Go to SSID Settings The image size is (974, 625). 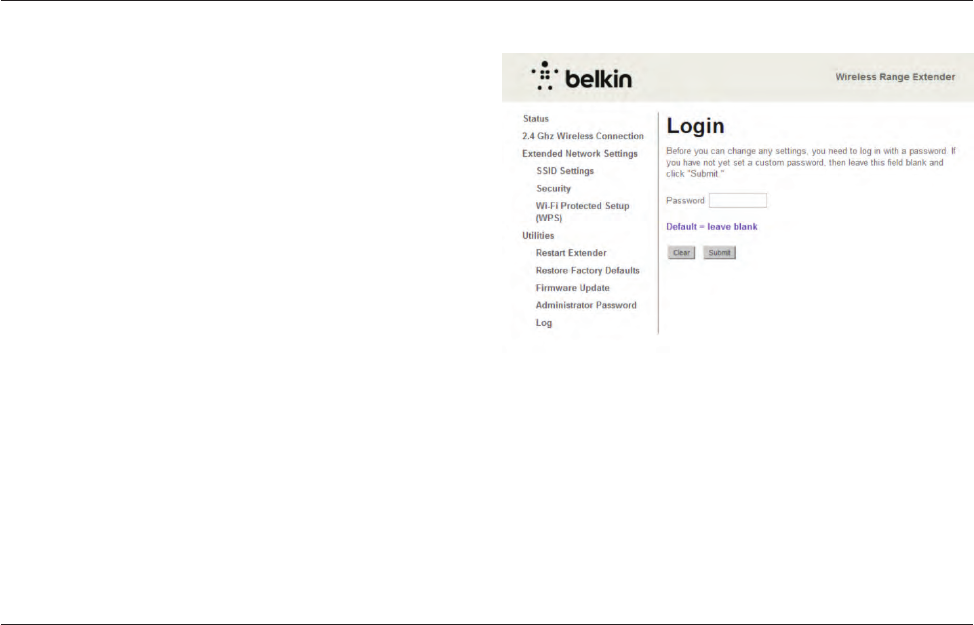(x=565, y=171)
